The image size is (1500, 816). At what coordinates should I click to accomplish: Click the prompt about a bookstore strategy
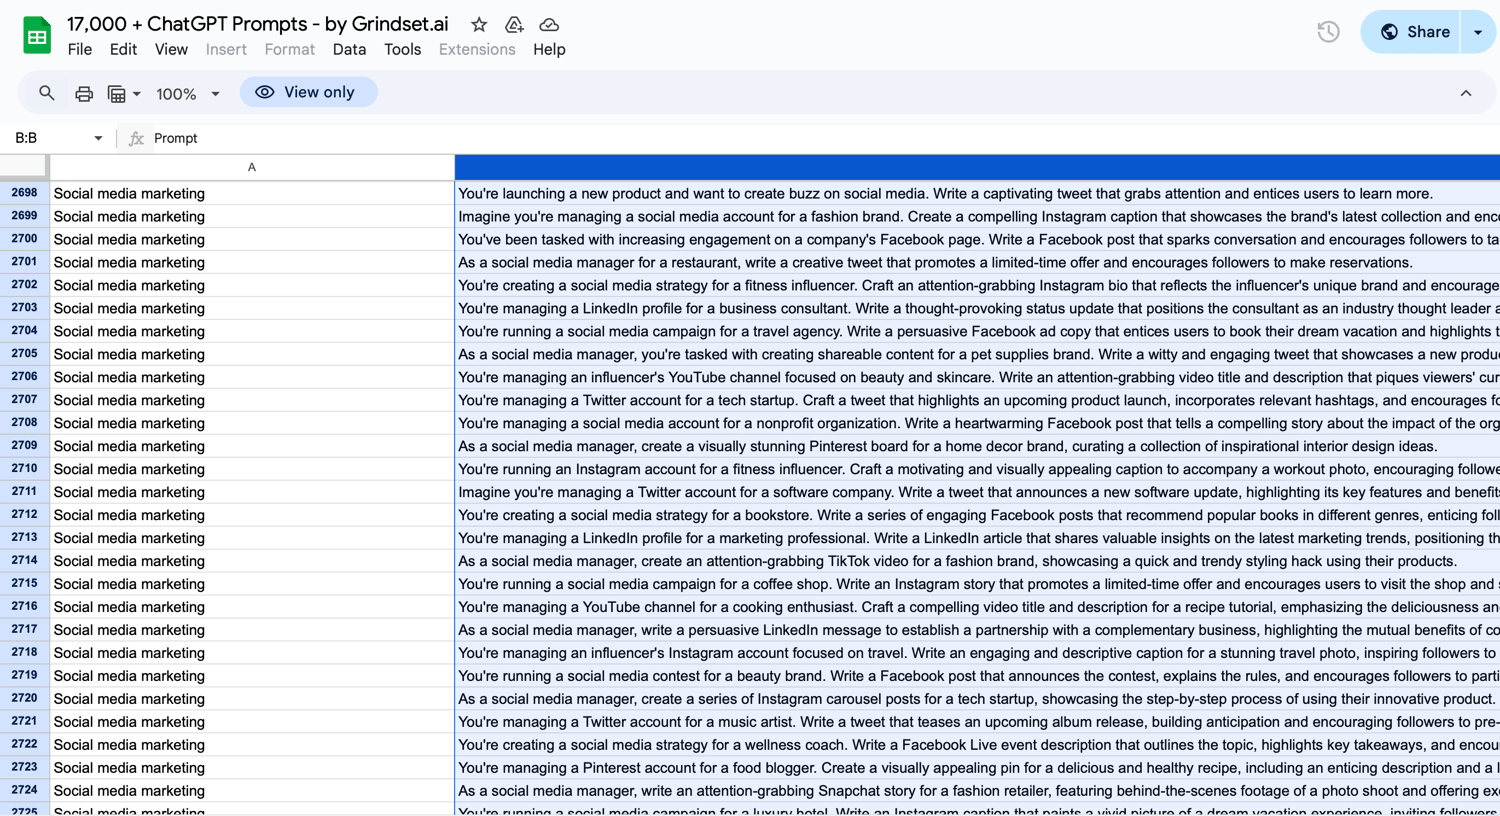click(978, 515)
